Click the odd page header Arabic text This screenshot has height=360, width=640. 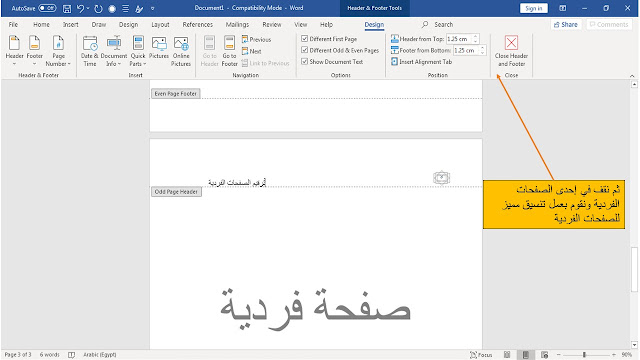[237, 182]
